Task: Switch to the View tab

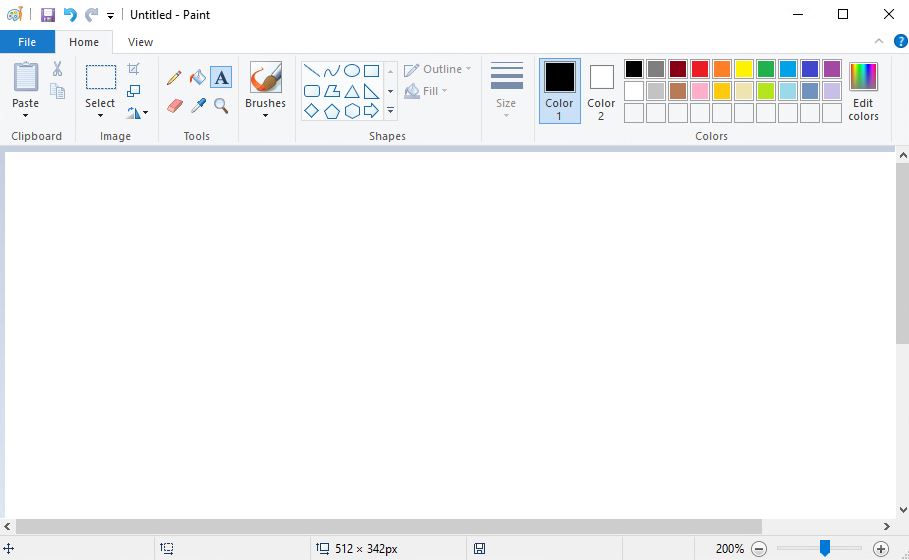Action: click(140, 42)
